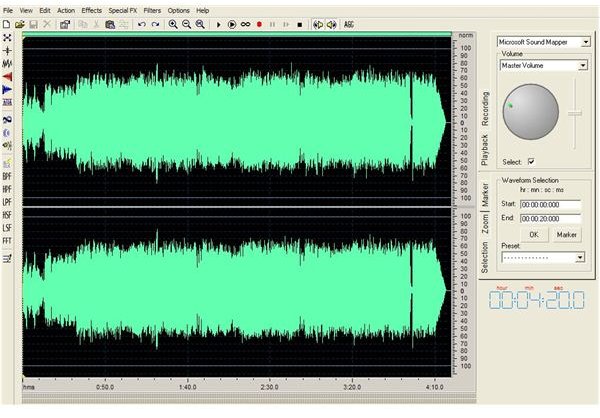Click the Paste clipboard icon in toolbar
The height and width of the screenshot is (418, 600).
click(x=110, y=24)
